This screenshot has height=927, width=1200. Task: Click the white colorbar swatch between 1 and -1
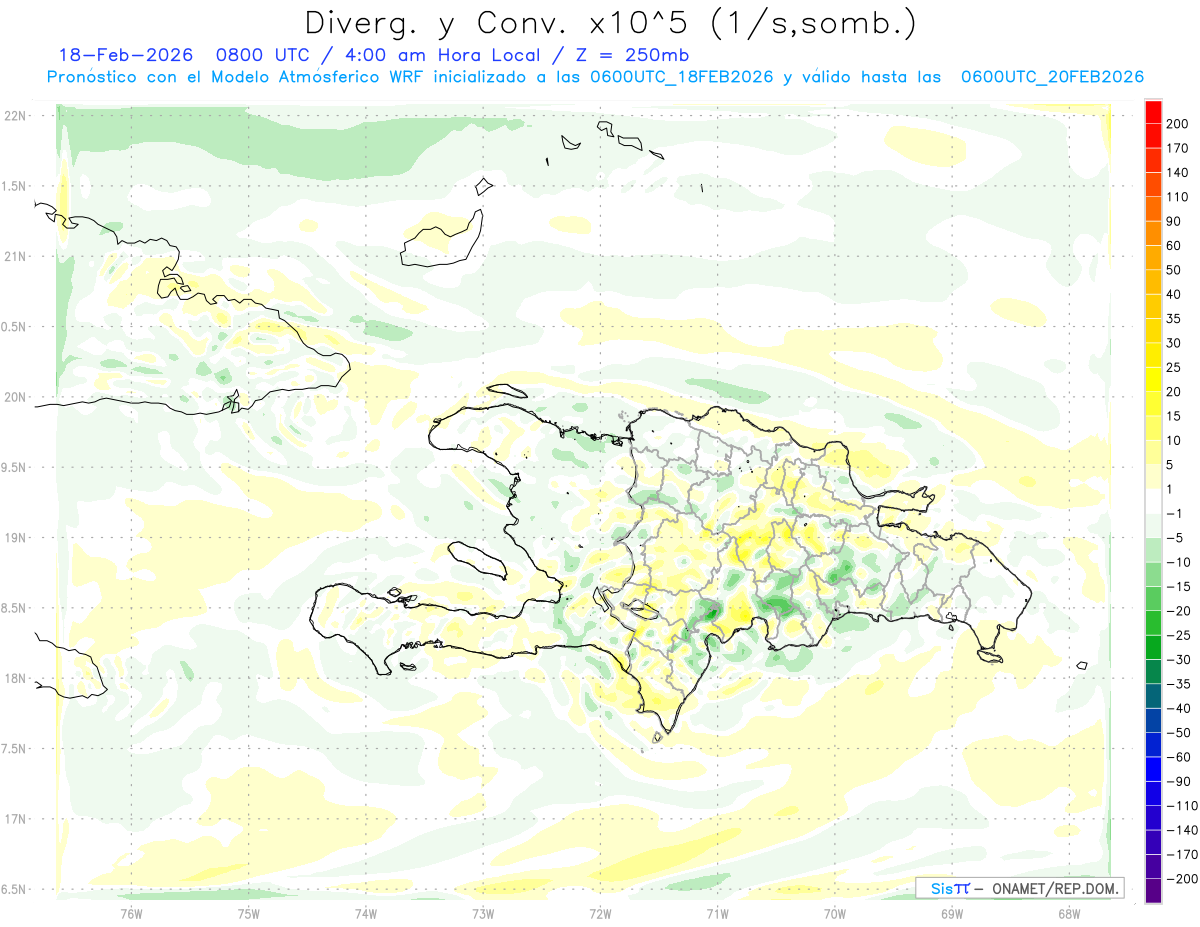(x=1153, y=501)
